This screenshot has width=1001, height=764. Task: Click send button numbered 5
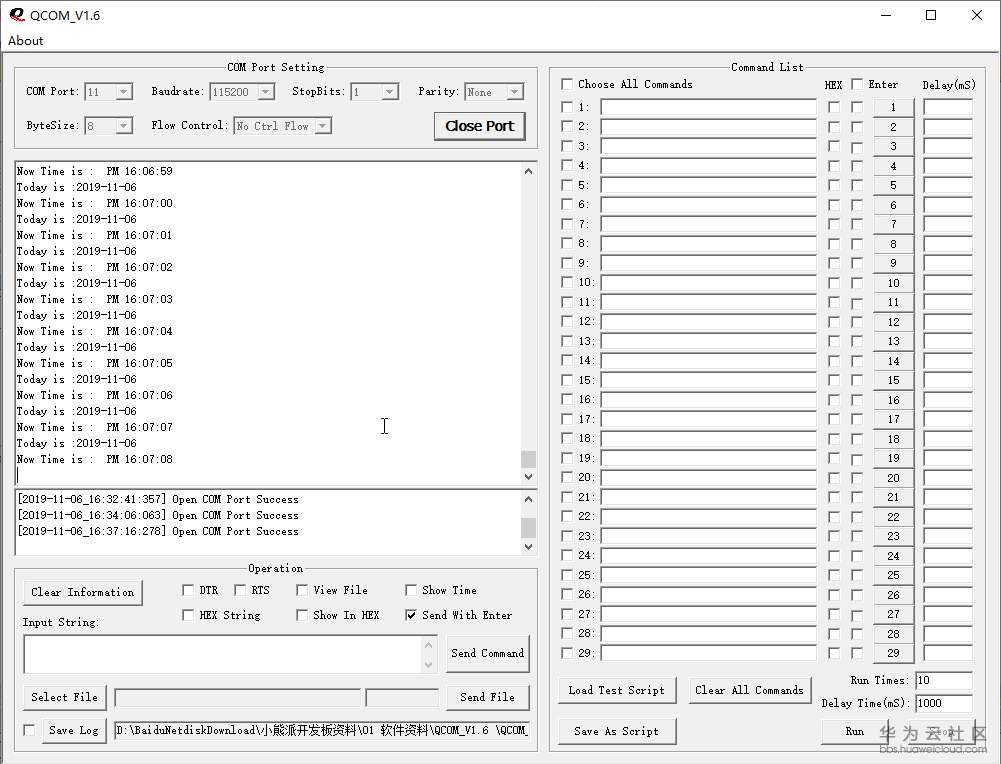point(893,185)
